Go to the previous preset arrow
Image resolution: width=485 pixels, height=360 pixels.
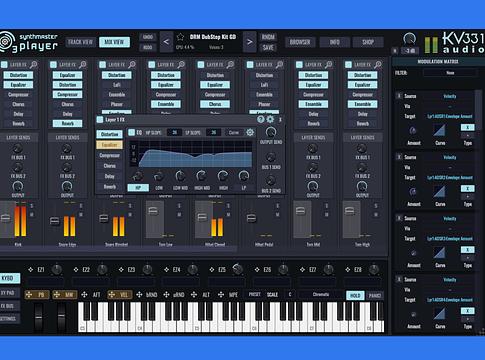pos(166,42)
